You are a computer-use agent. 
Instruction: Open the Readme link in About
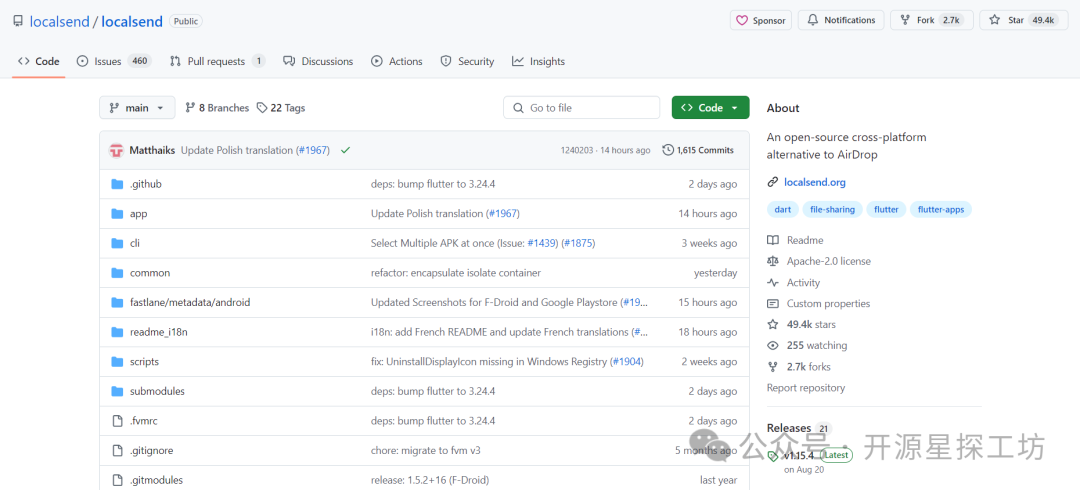[x=805, y=241]
